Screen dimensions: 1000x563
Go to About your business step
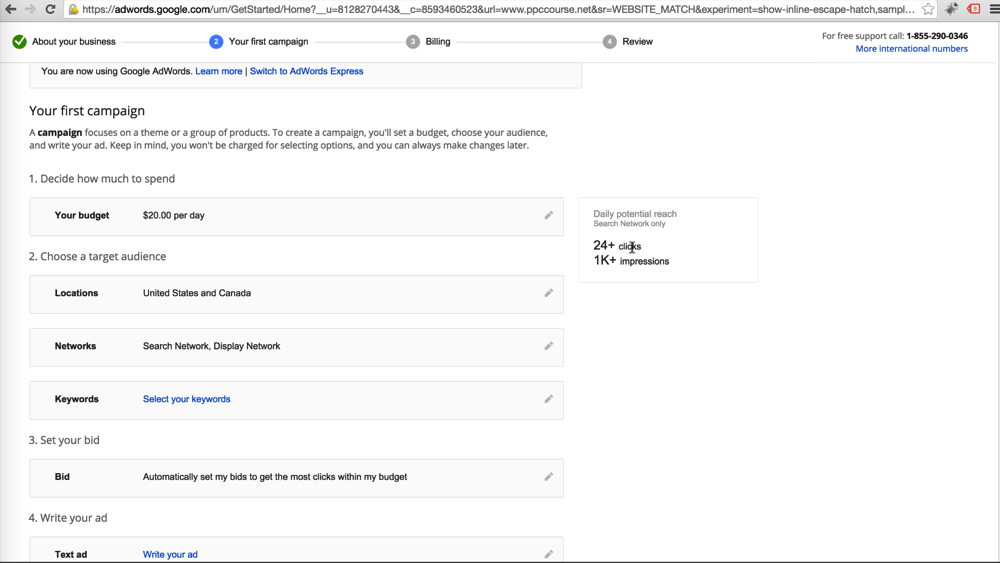(x=74, y=41)
